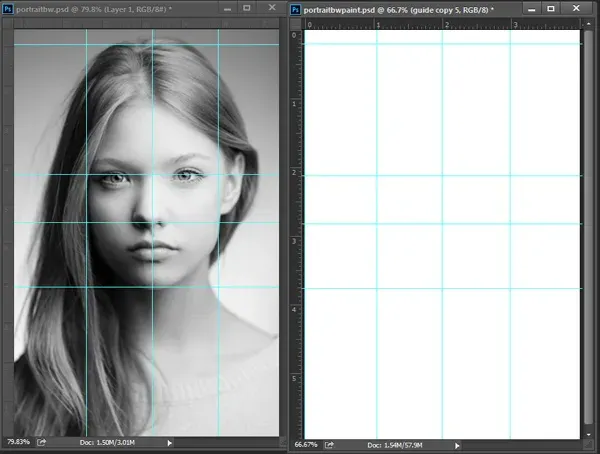Click ruler origin corner of portraitbwpaint.psd
Viewport: 600px width, 454px height.
tap(295, 24)
